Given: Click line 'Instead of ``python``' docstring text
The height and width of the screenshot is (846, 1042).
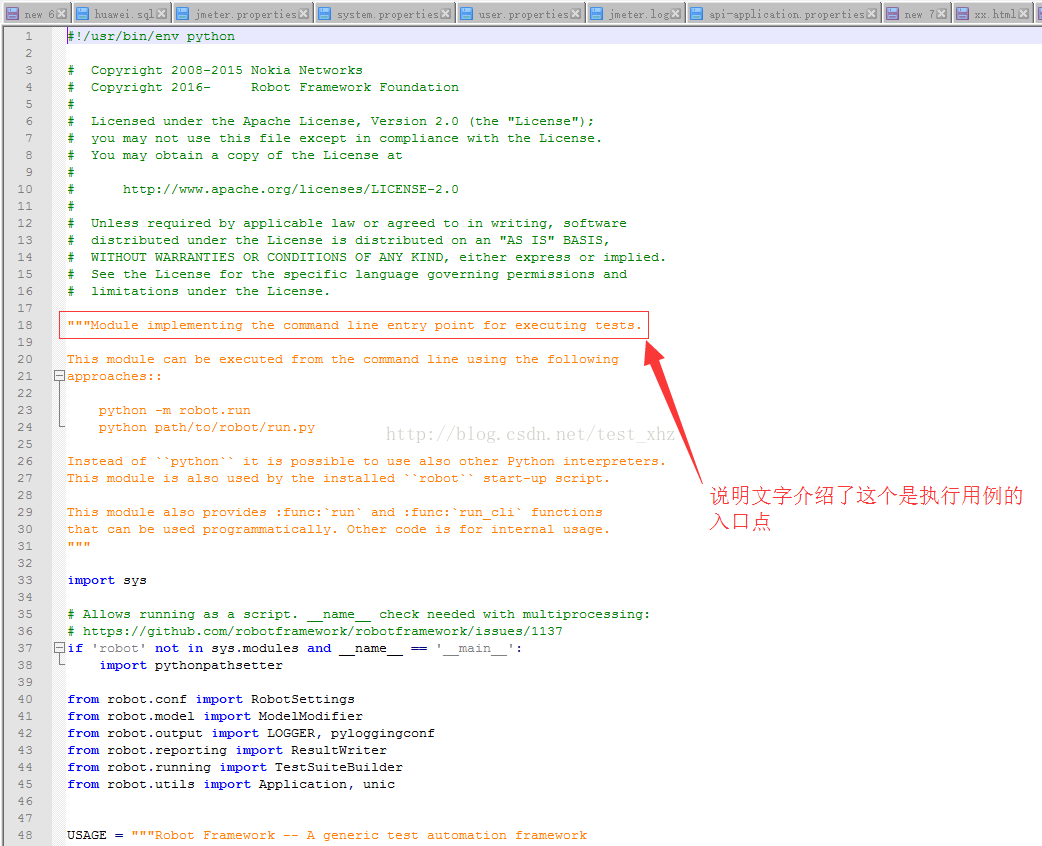Looking at the screenshot, I should [366, 461].
